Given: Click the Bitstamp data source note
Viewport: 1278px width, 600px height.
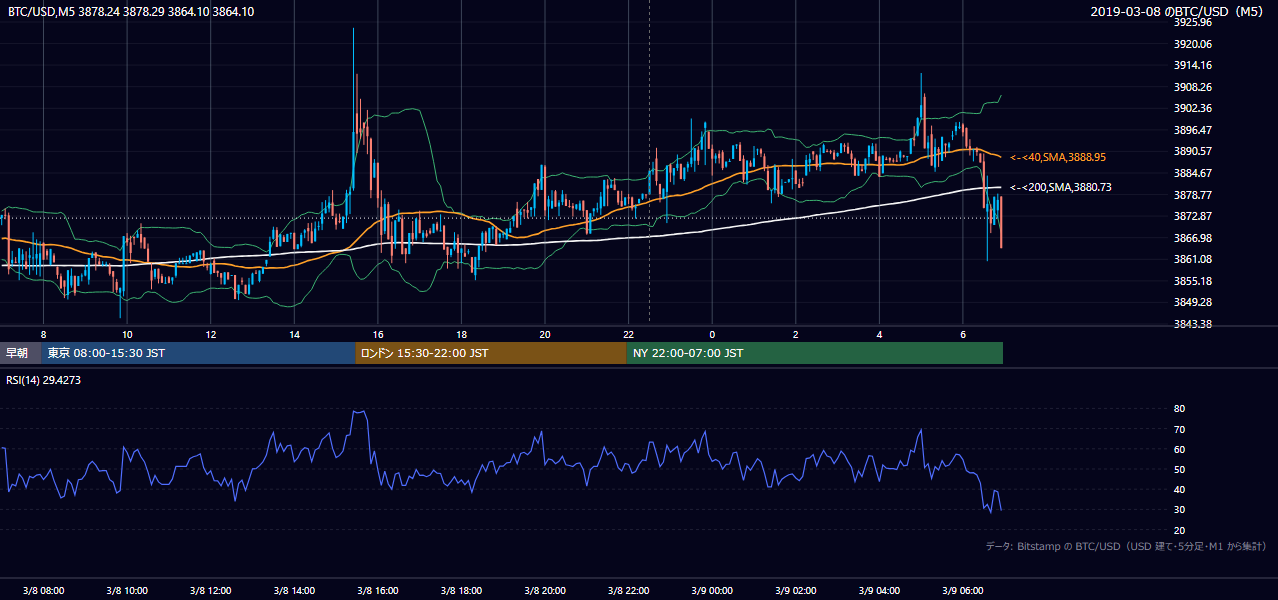Looking at the screenshot, I should click(1127, 546).
